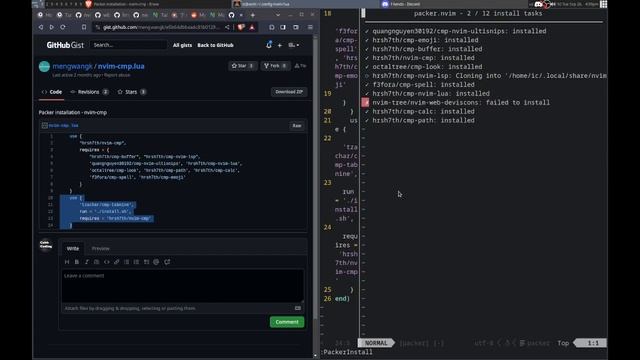Switch to the Revisions tab

click(89, 92)
